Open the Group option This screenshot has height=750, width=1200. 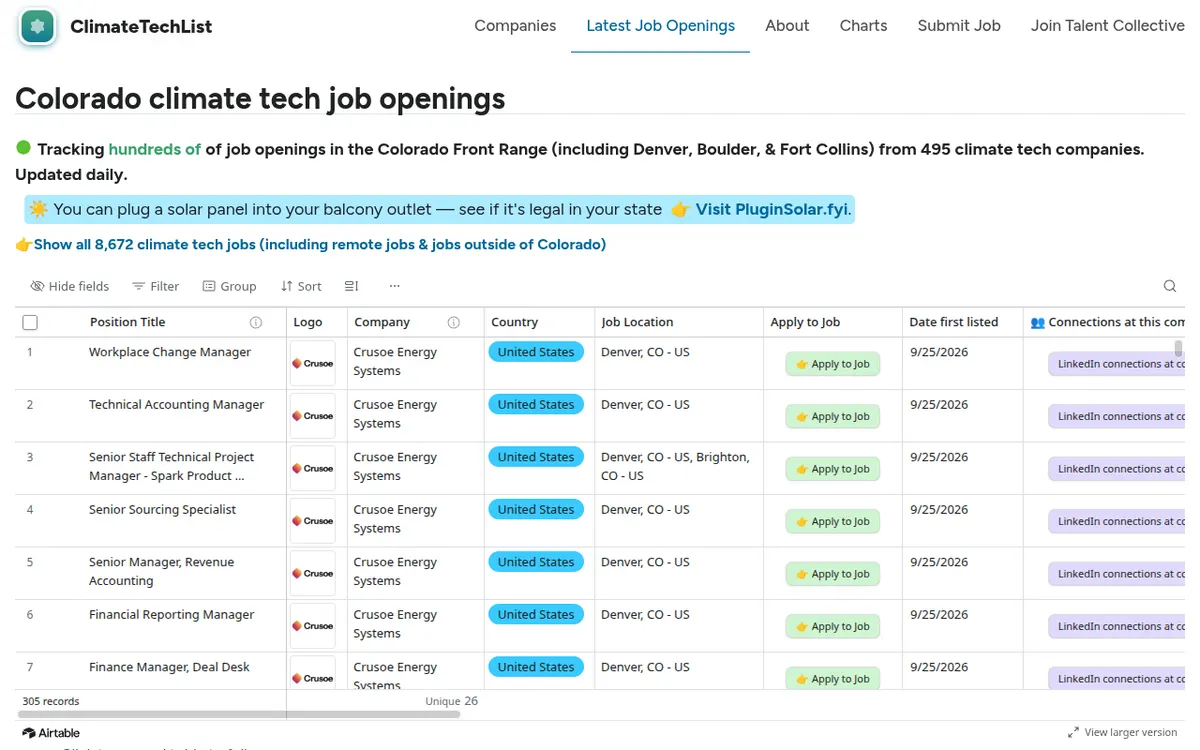(x=229, y=286)
